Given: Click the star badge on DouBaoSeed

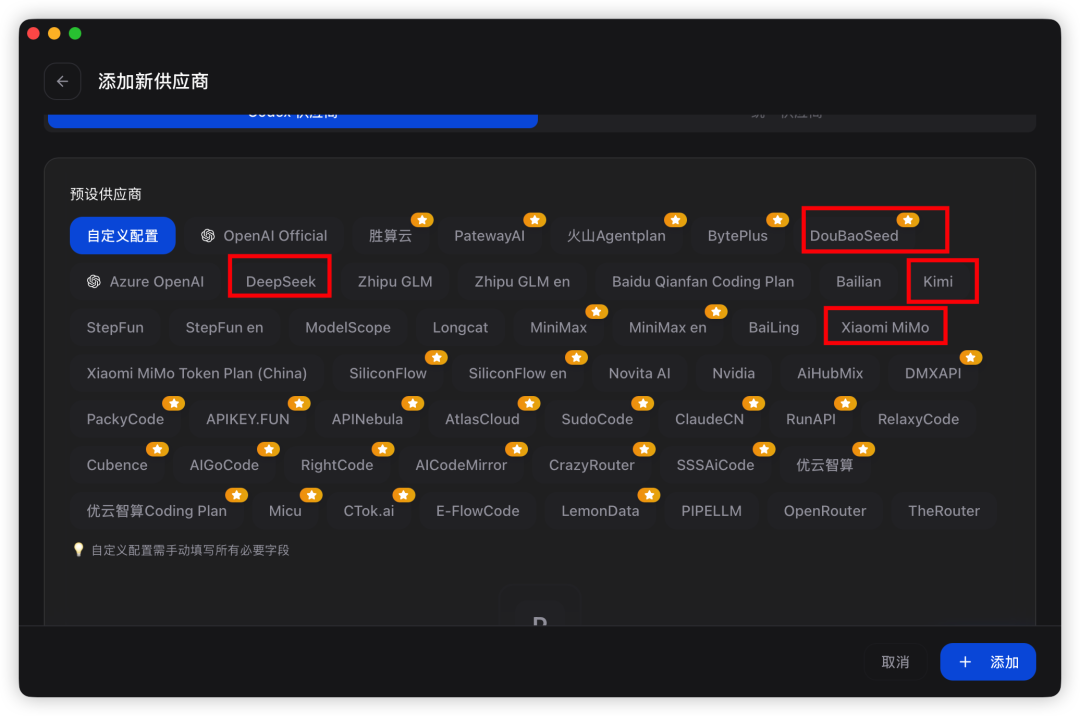Looking at the screenshot, I should pos(908,220).
